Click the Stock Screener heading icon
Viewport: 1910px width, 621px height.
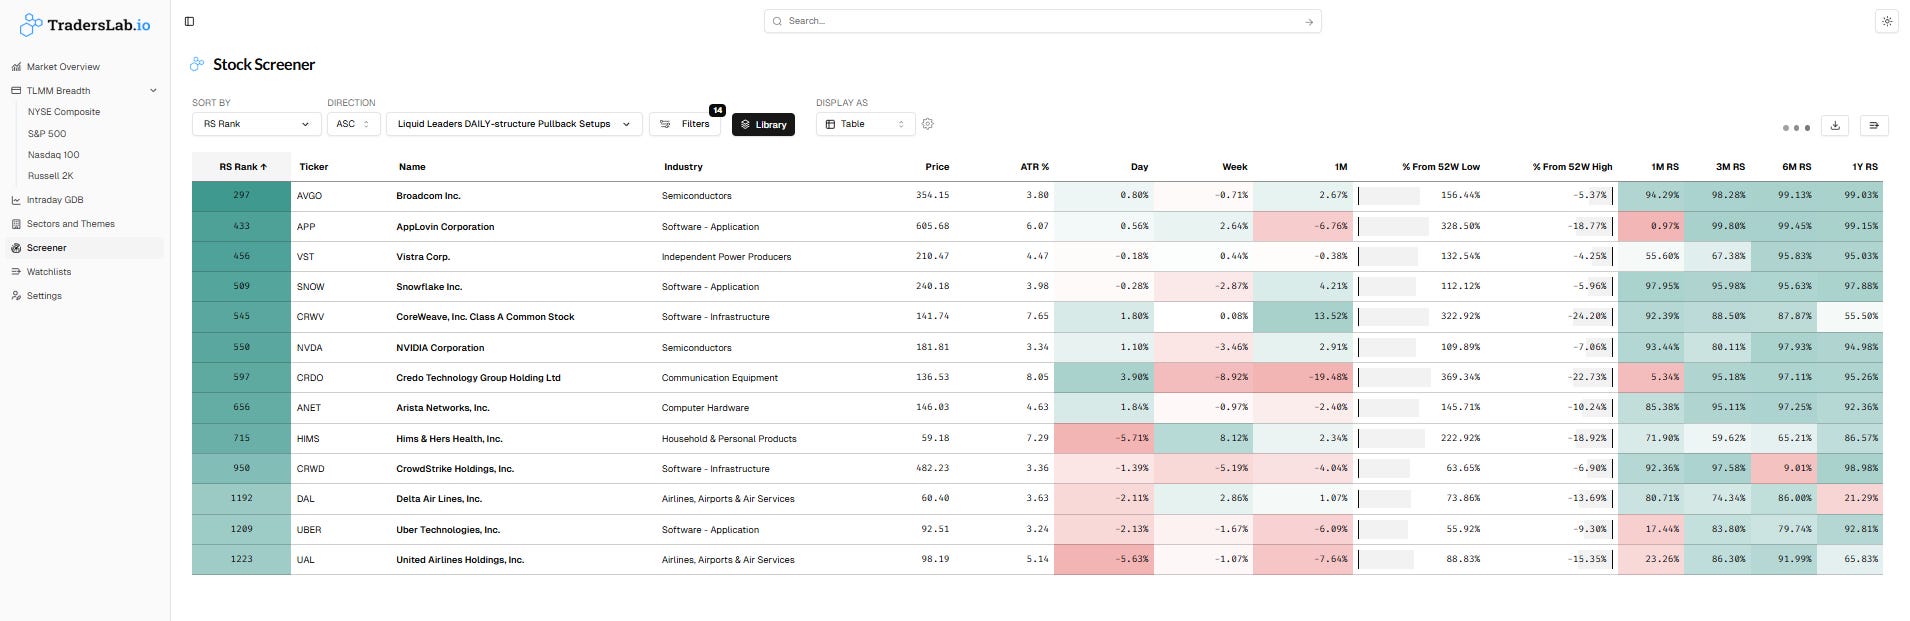(197, 64)
